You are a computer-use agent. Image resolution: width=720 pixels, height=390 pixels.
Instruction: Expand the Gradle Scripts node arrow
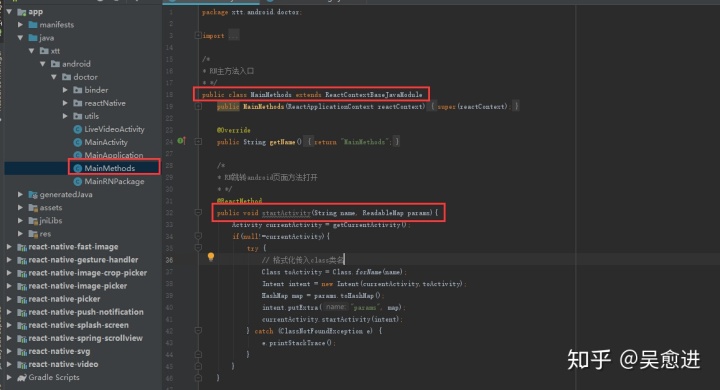9,377
